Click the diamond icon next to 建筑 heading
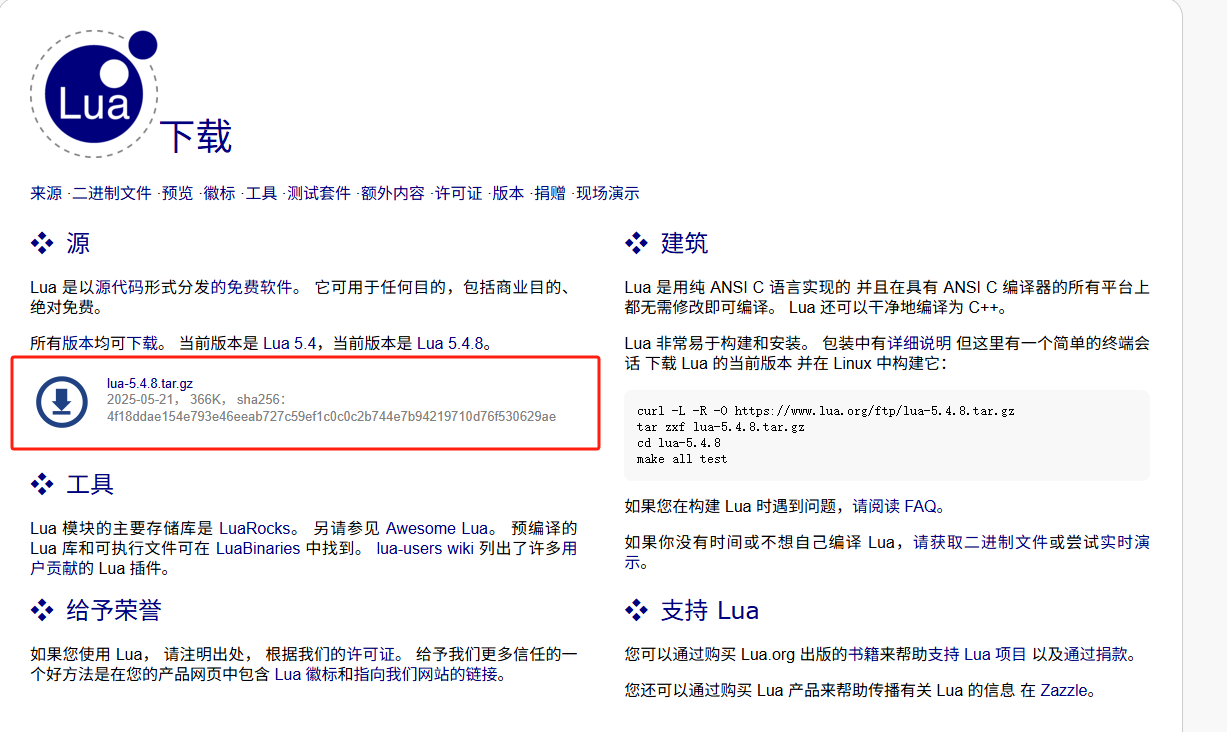The width and height of the screenshot is (1227, 732). (636, 241)
